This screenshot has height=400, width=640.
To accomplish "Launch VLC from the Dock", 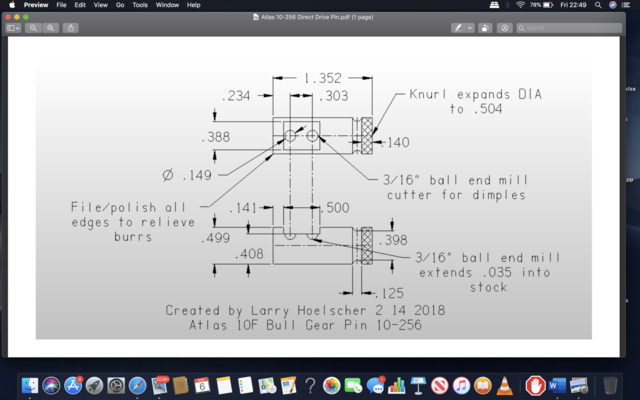I will (508, 385).
